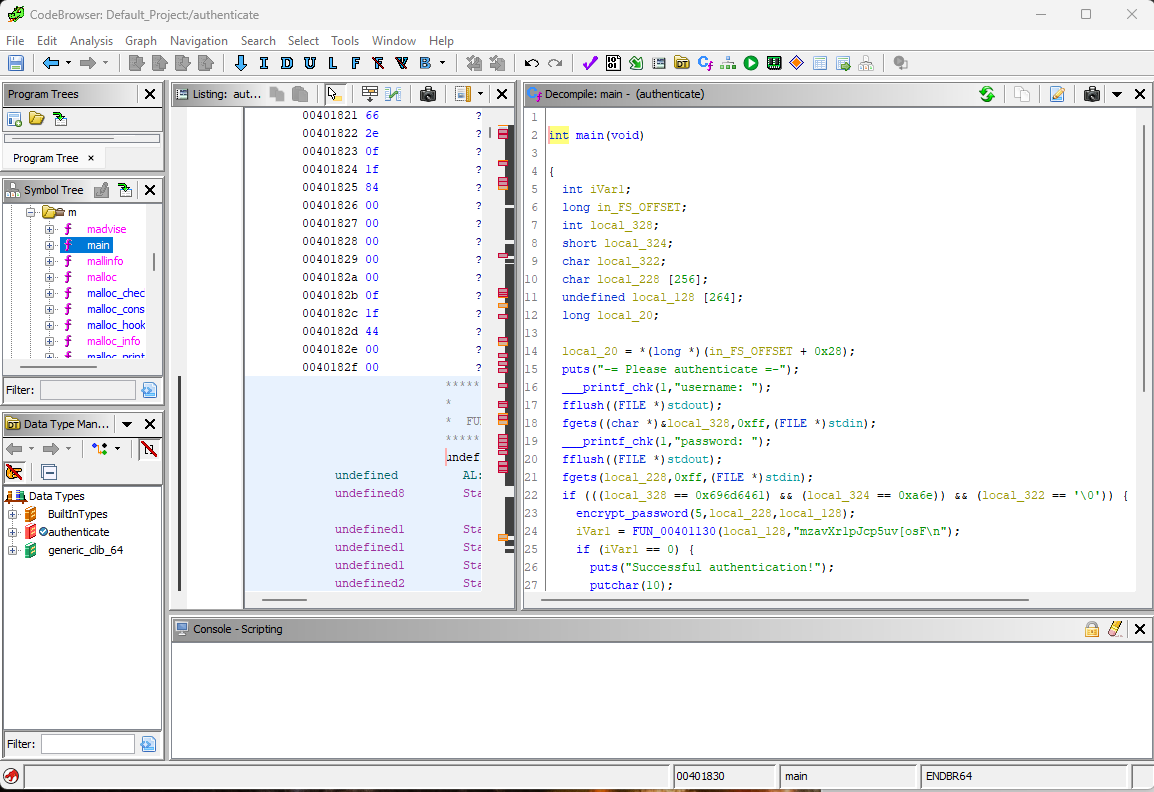
Task: Re-decompile with the green refresh icon
Action: (987, 94)
